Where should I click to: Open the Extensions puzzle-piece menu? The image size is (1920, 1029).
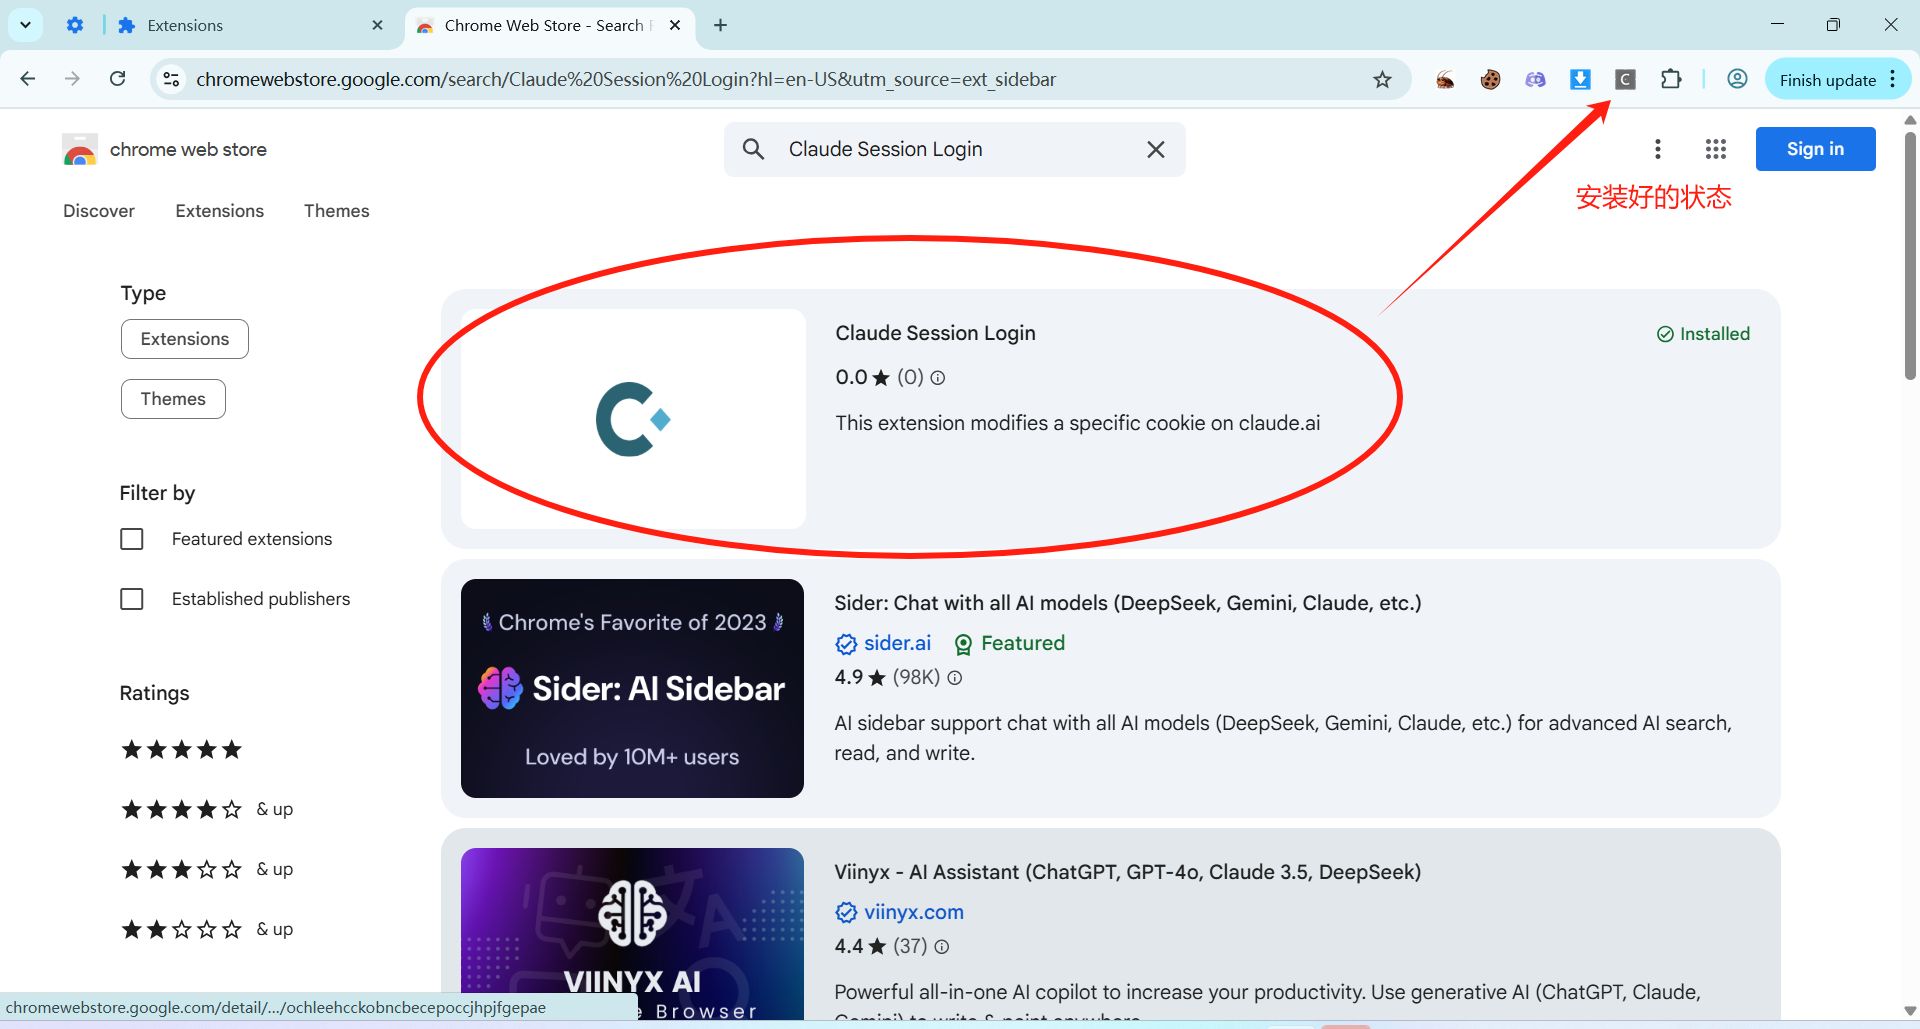[1670, 80]
